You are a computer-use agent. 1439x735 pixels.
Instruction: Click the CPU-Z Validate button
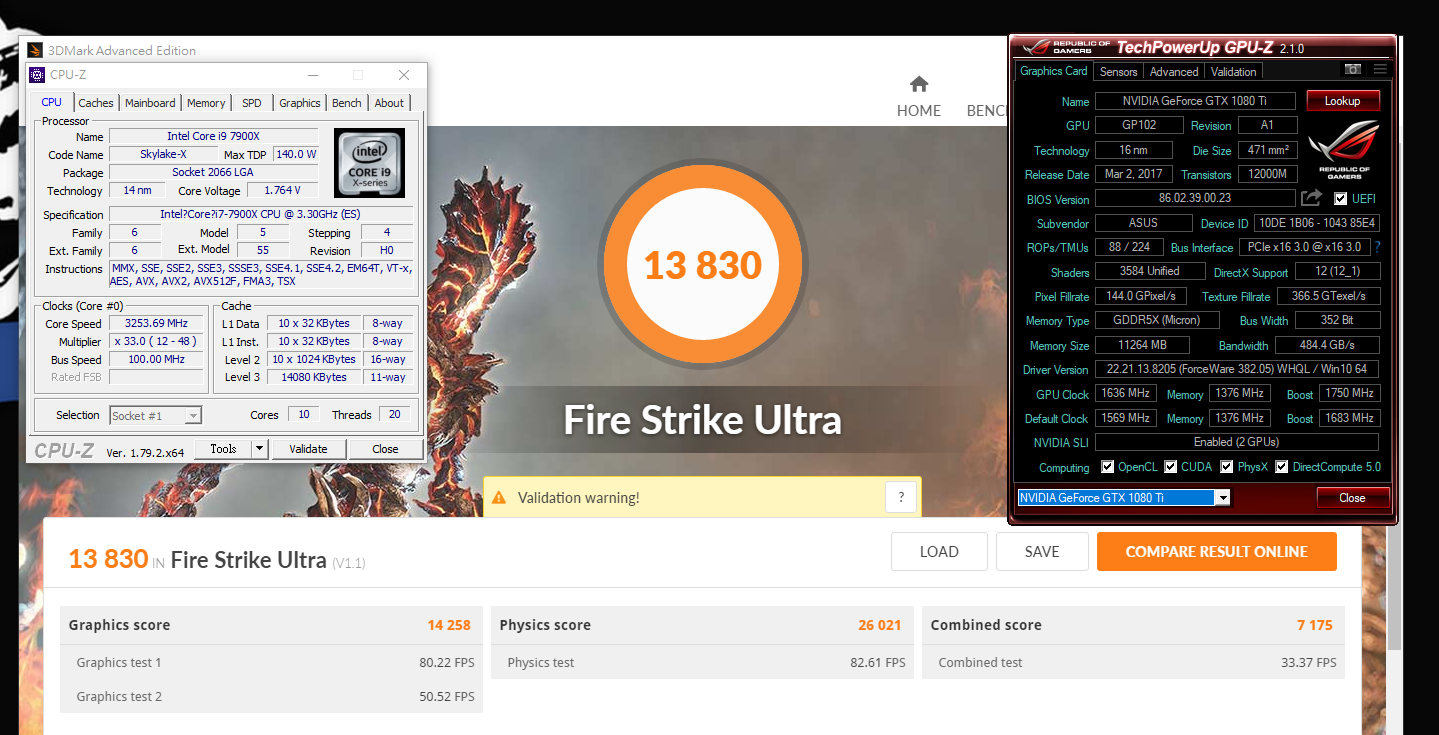tap(308, 449)
